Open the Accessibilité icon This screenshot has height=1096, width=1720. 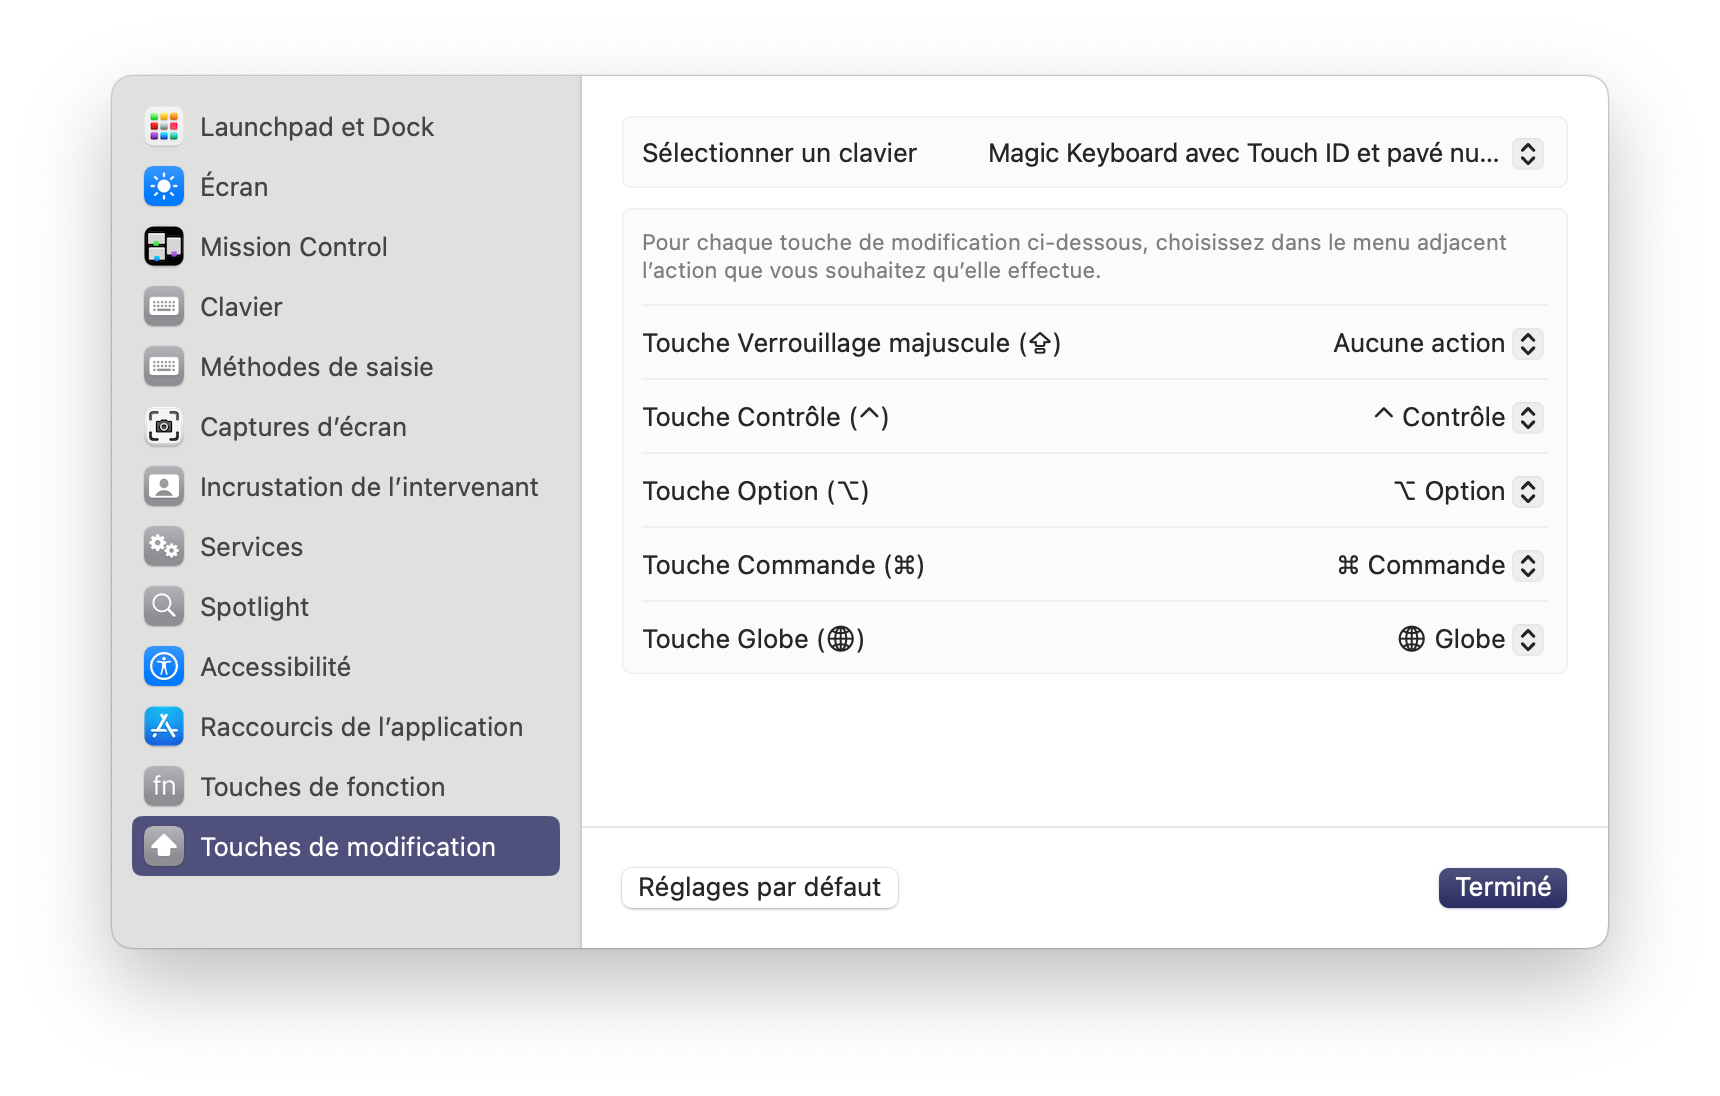164,667
